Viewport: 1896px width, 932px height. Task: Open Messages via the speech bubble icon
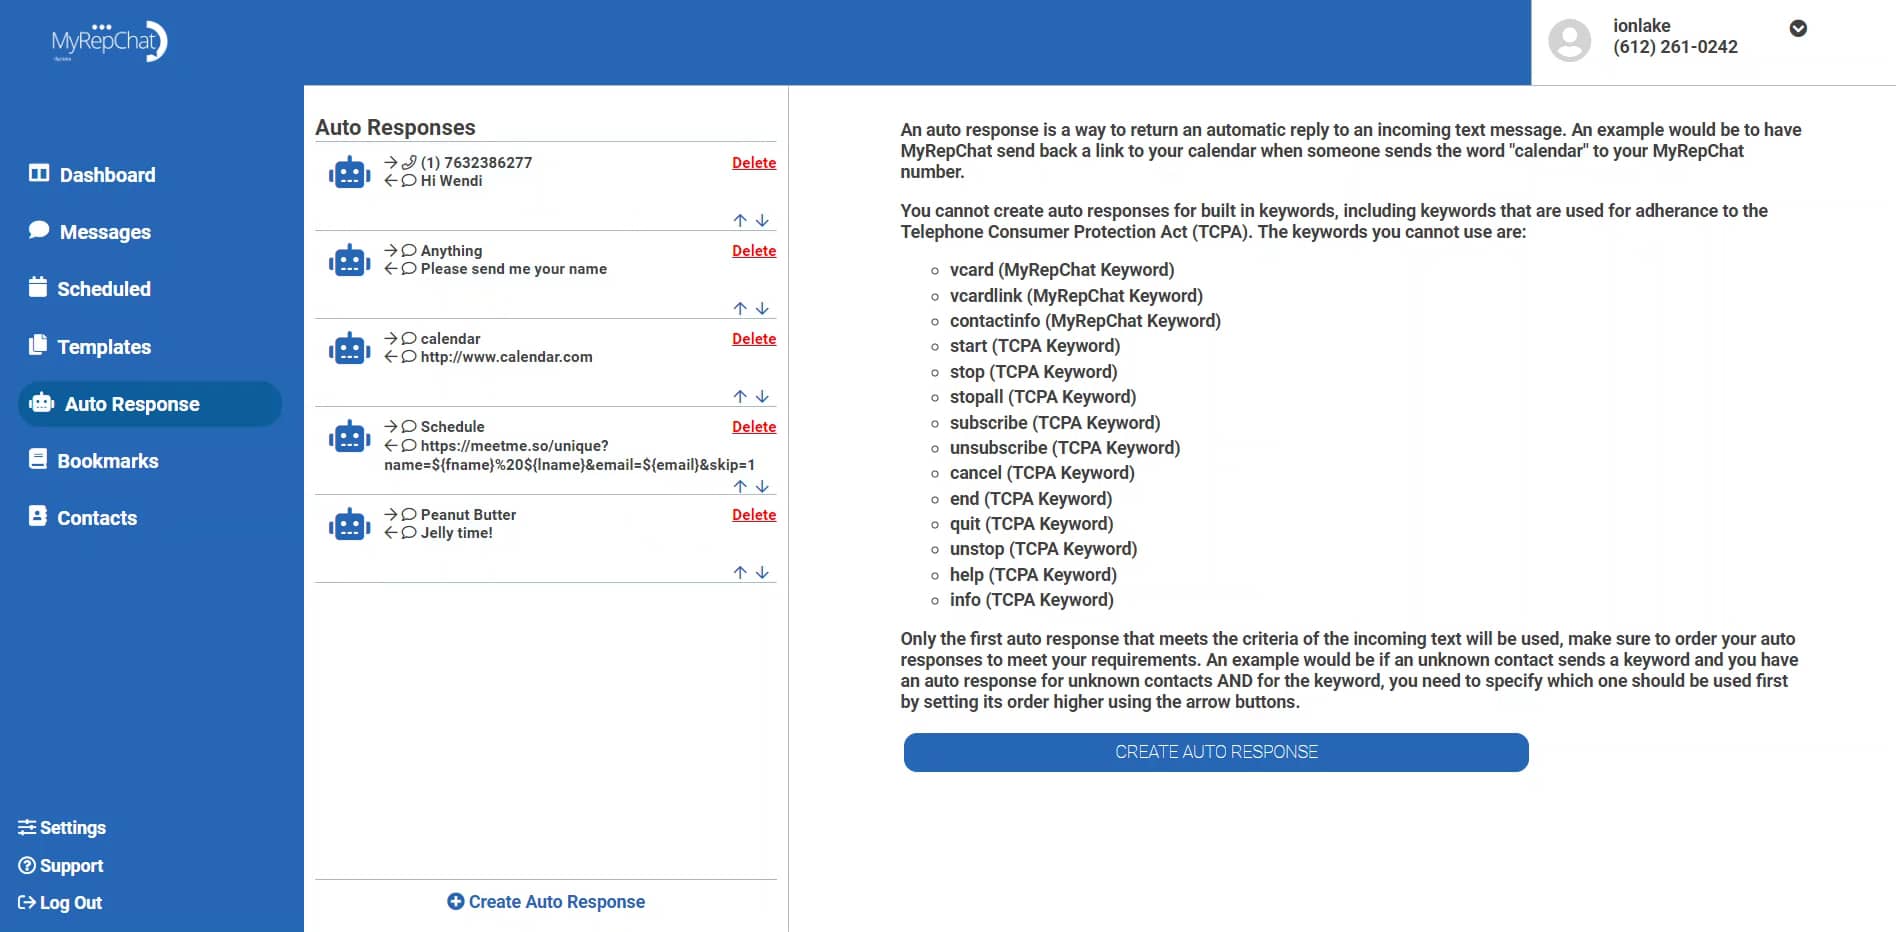pos(38,230)
